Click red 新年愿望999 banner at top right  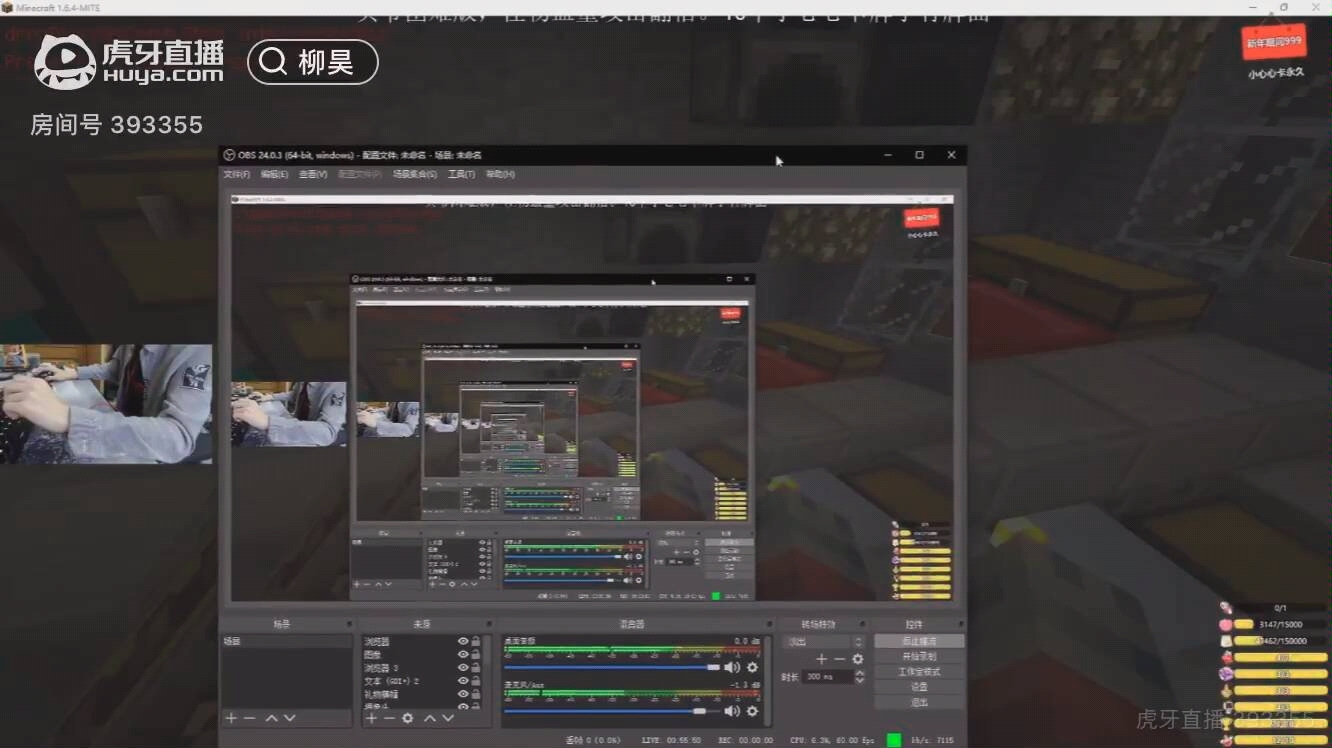tap(1273, 40)
